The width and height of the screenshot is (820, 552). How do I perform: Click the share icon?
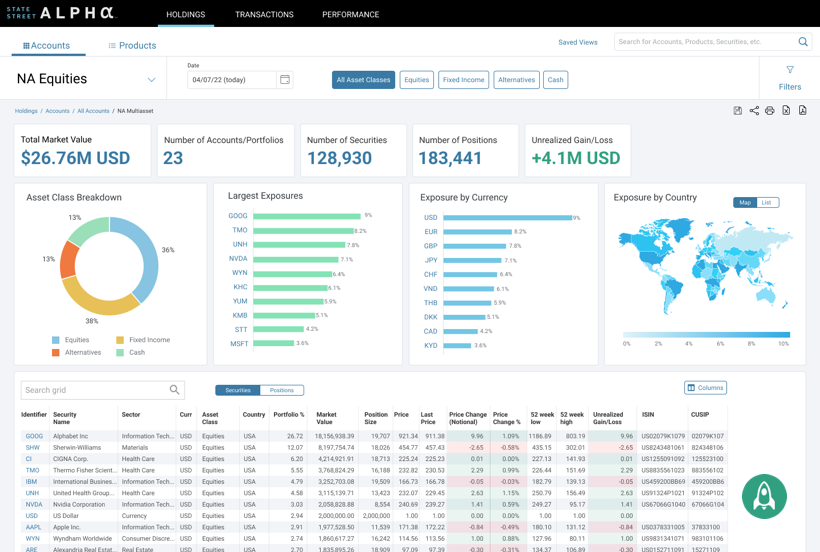754,111
